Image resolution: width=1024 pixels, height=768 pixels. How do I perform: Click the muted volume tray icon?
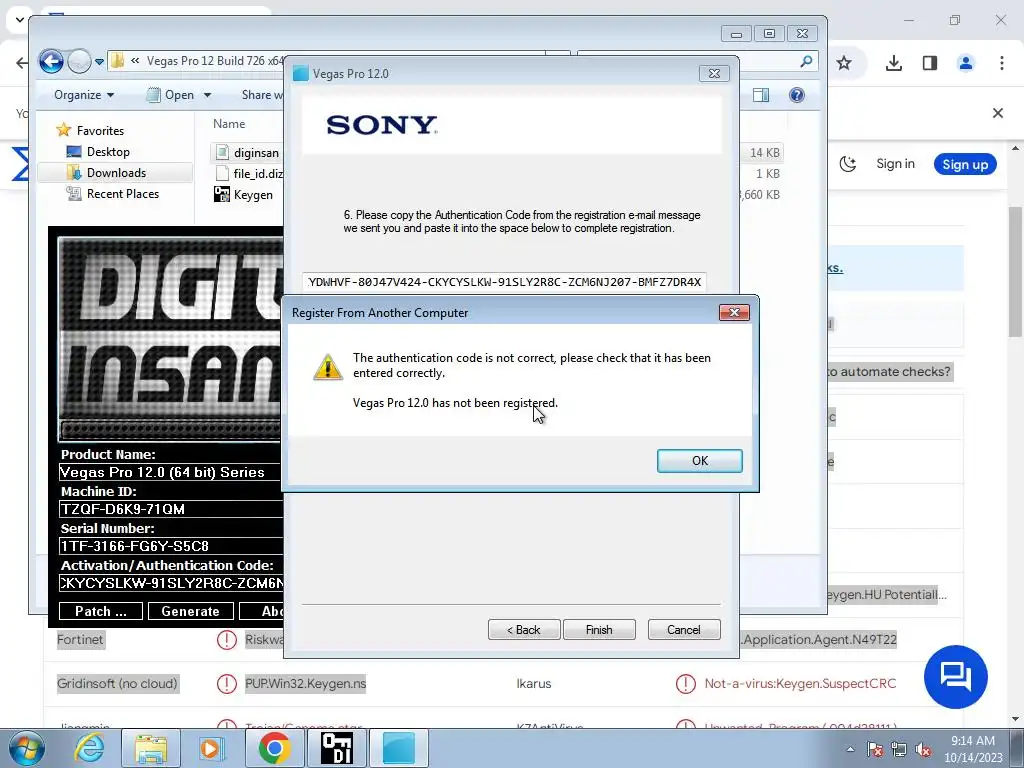tap(923, 749)
